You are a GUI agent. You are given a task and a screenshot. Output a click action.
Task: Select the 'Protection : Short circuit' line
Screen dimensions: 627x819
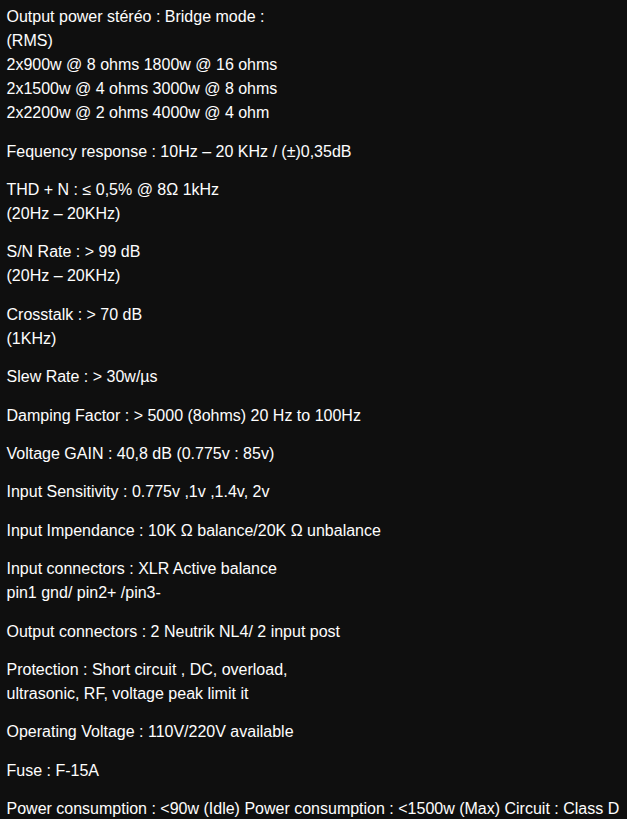click(147, 670)
